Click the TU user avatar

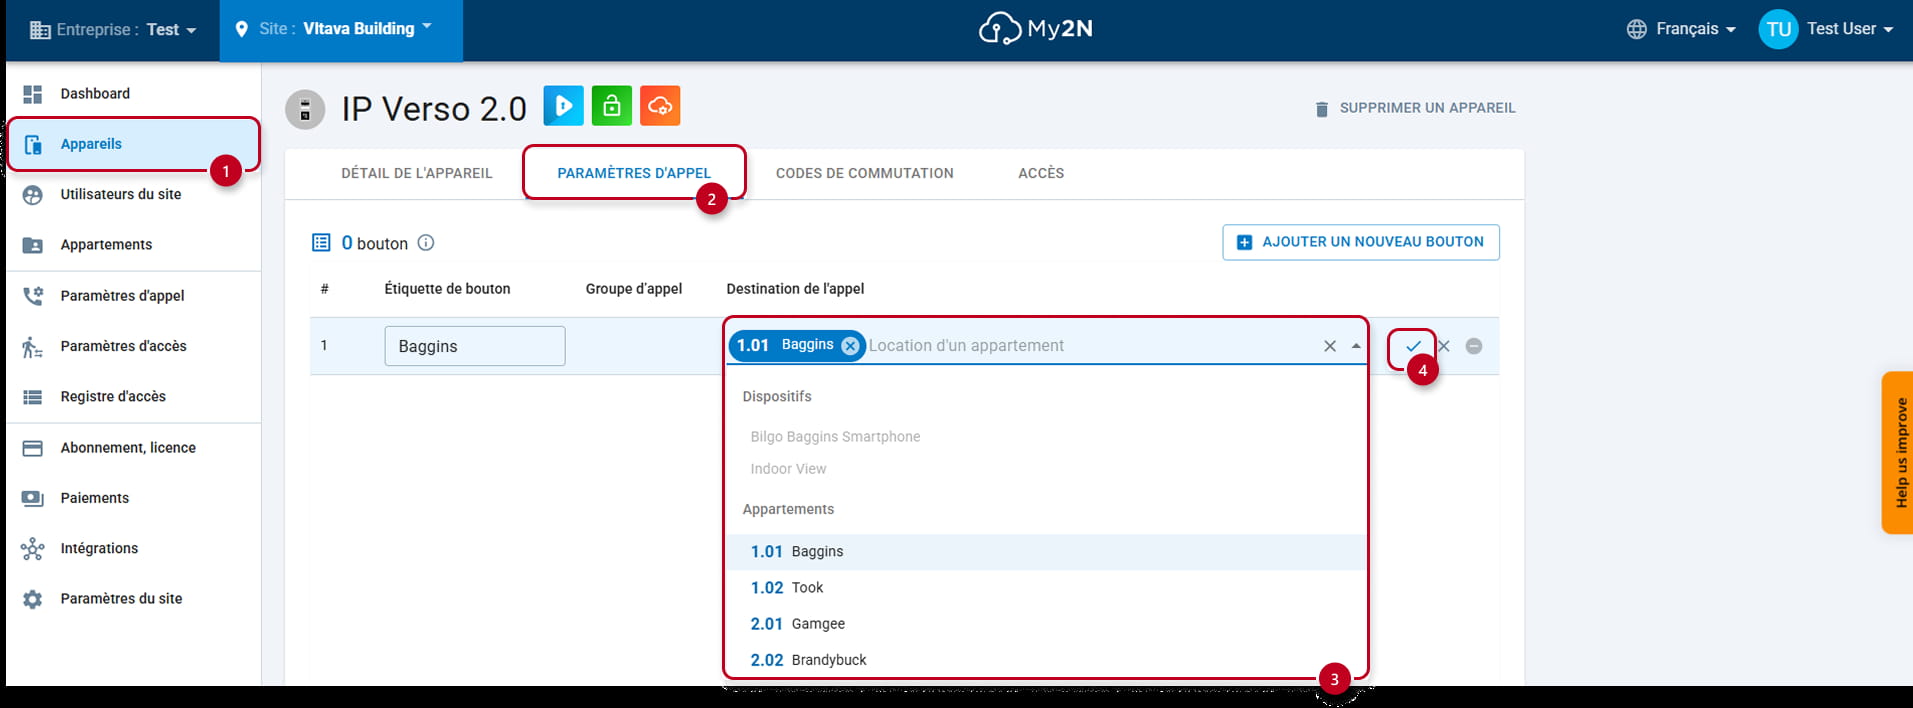[1778, 29]
